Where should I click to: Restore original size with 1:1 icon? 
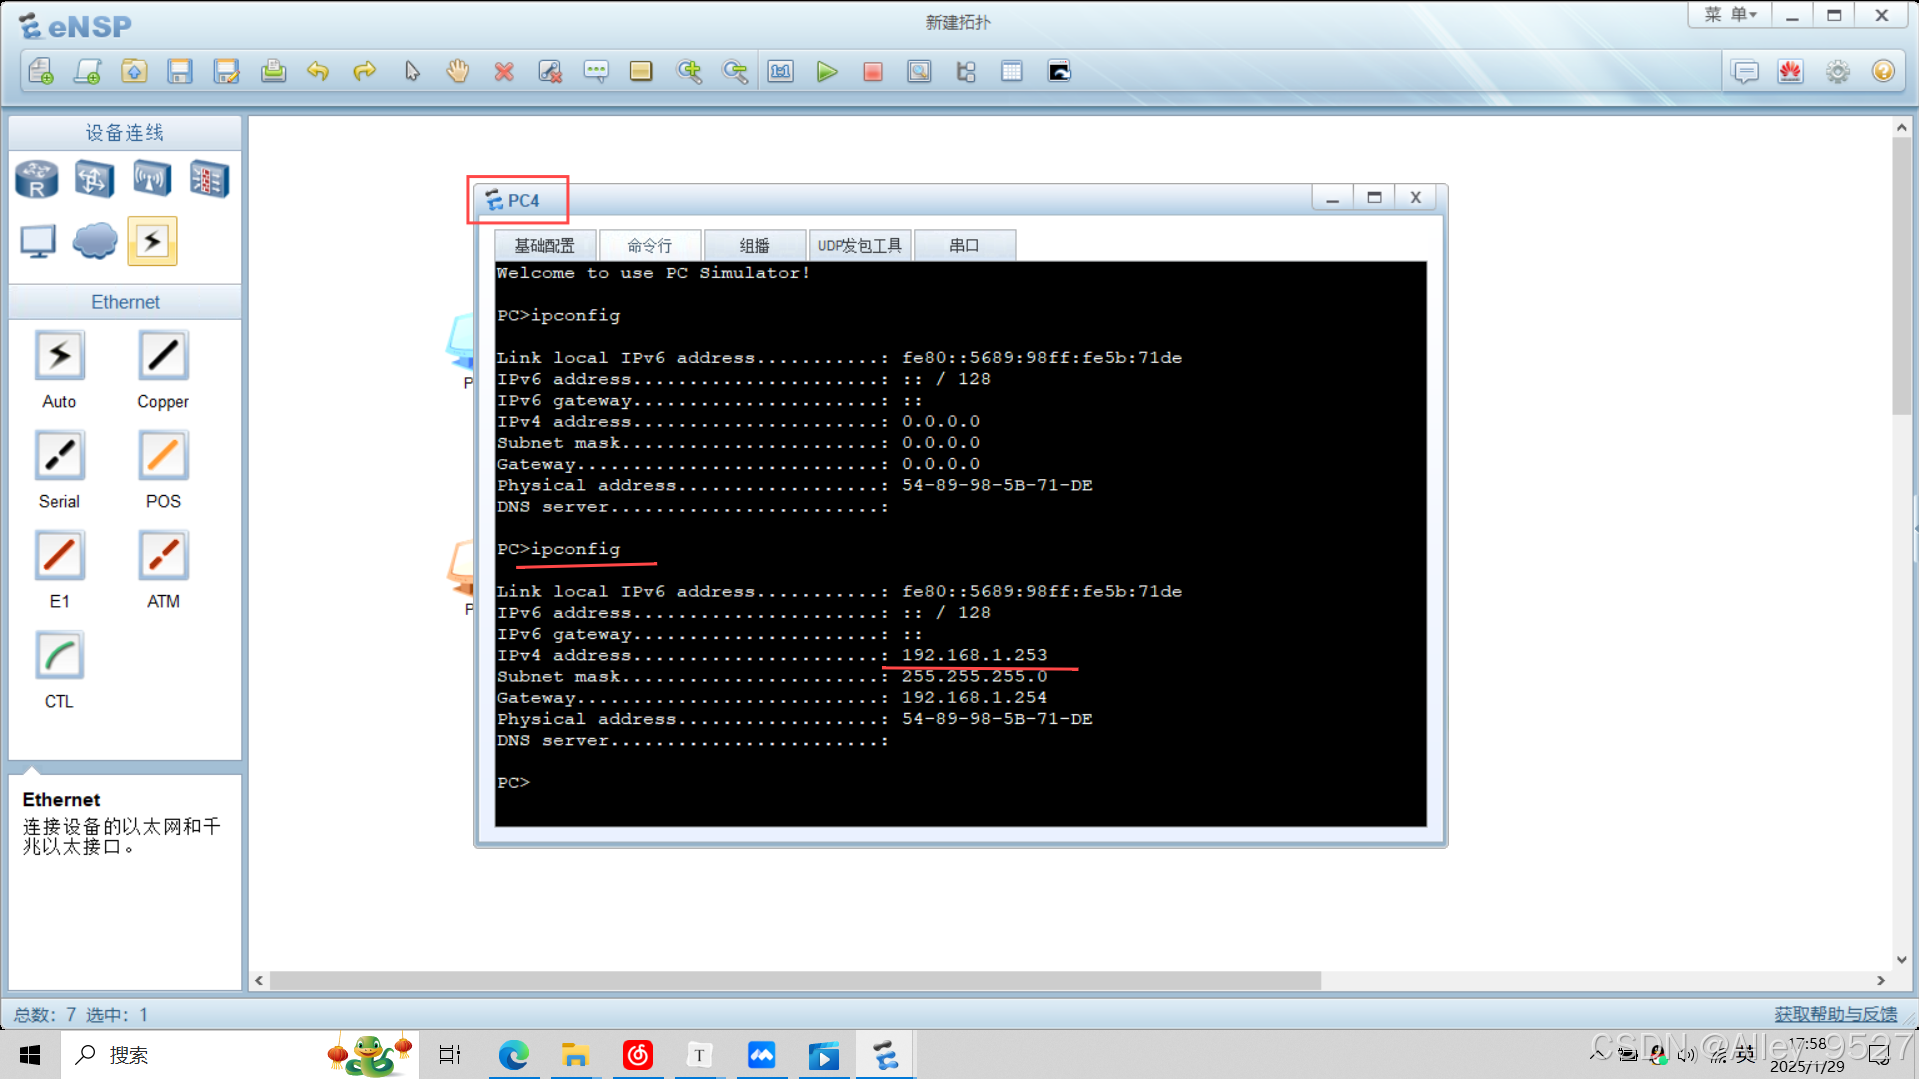pyautogui.click(x=780, y=71)
